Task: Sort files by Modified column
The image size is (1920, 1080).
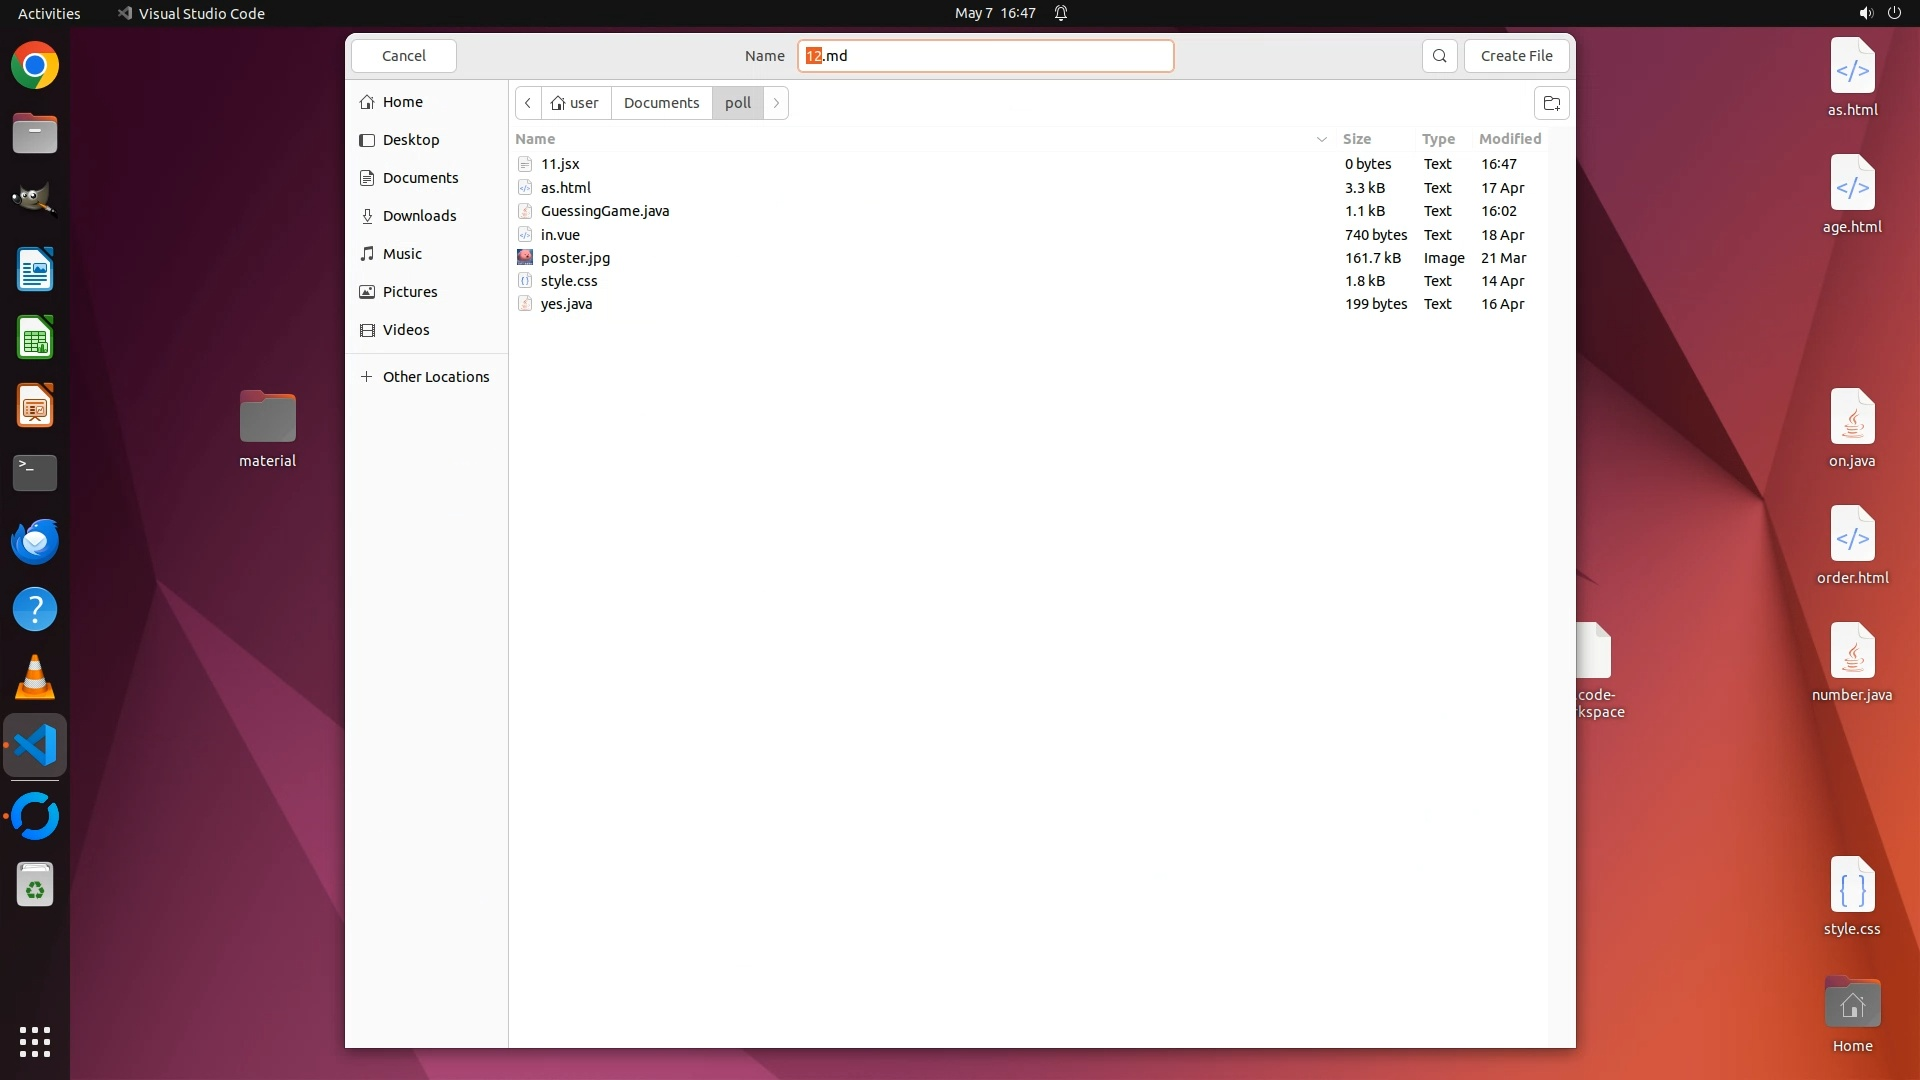Action: (x=1509, y=139)
